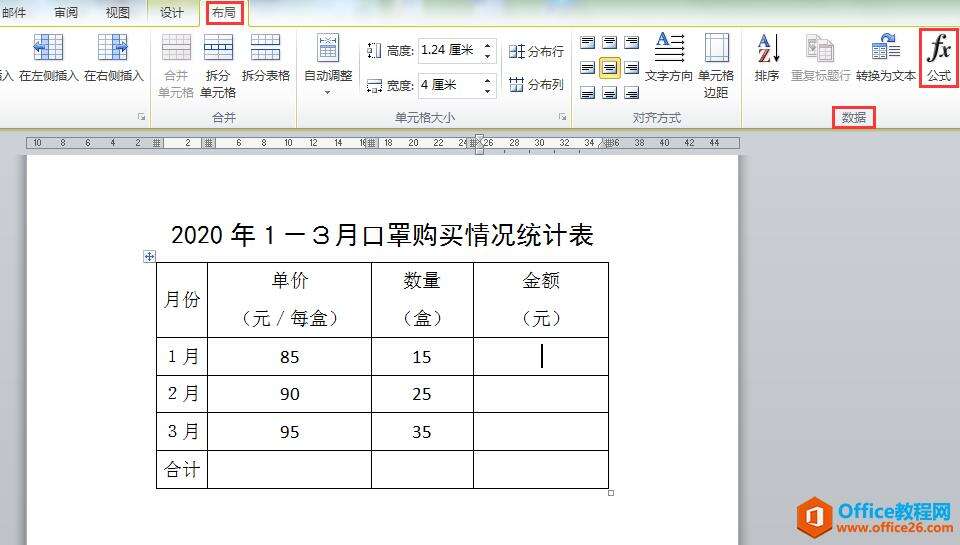Switch to Mailings (邮件) tab
The height and width of the screenshot is (545, 960).
[14, 12]
